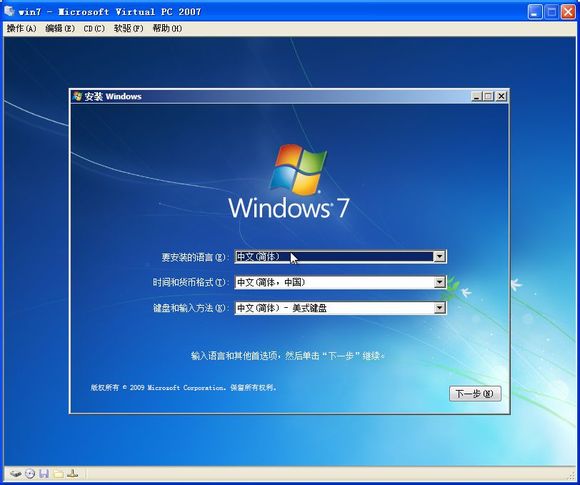Minimize the 安装 Windows dialog
Viewport: 580px width, 485px height.
tap(476, 97)
